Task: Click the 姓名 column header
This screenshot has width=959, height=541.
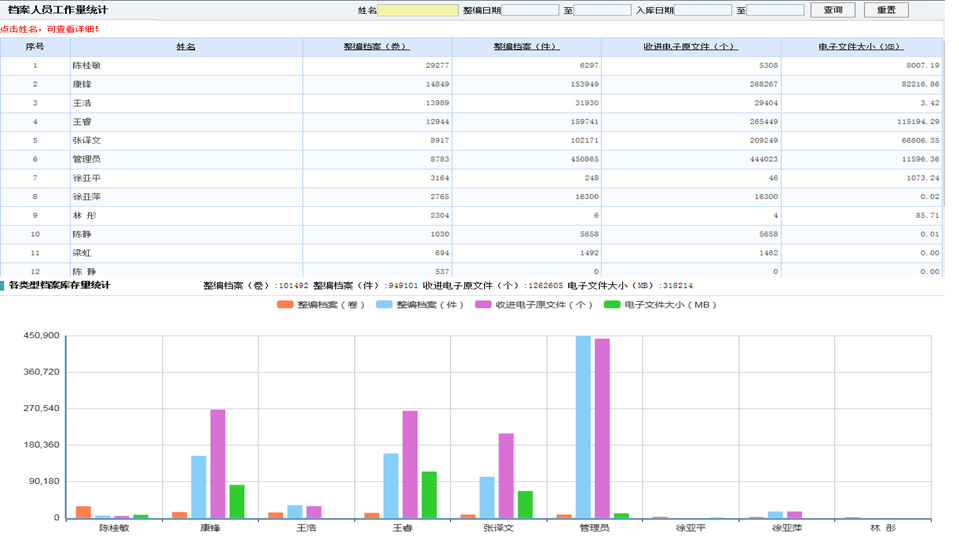Action: pos(186,47)
